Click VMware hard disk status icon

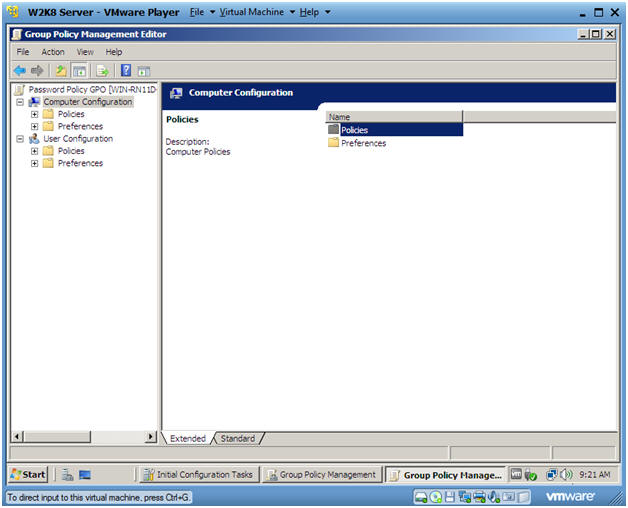coord(421,497)
